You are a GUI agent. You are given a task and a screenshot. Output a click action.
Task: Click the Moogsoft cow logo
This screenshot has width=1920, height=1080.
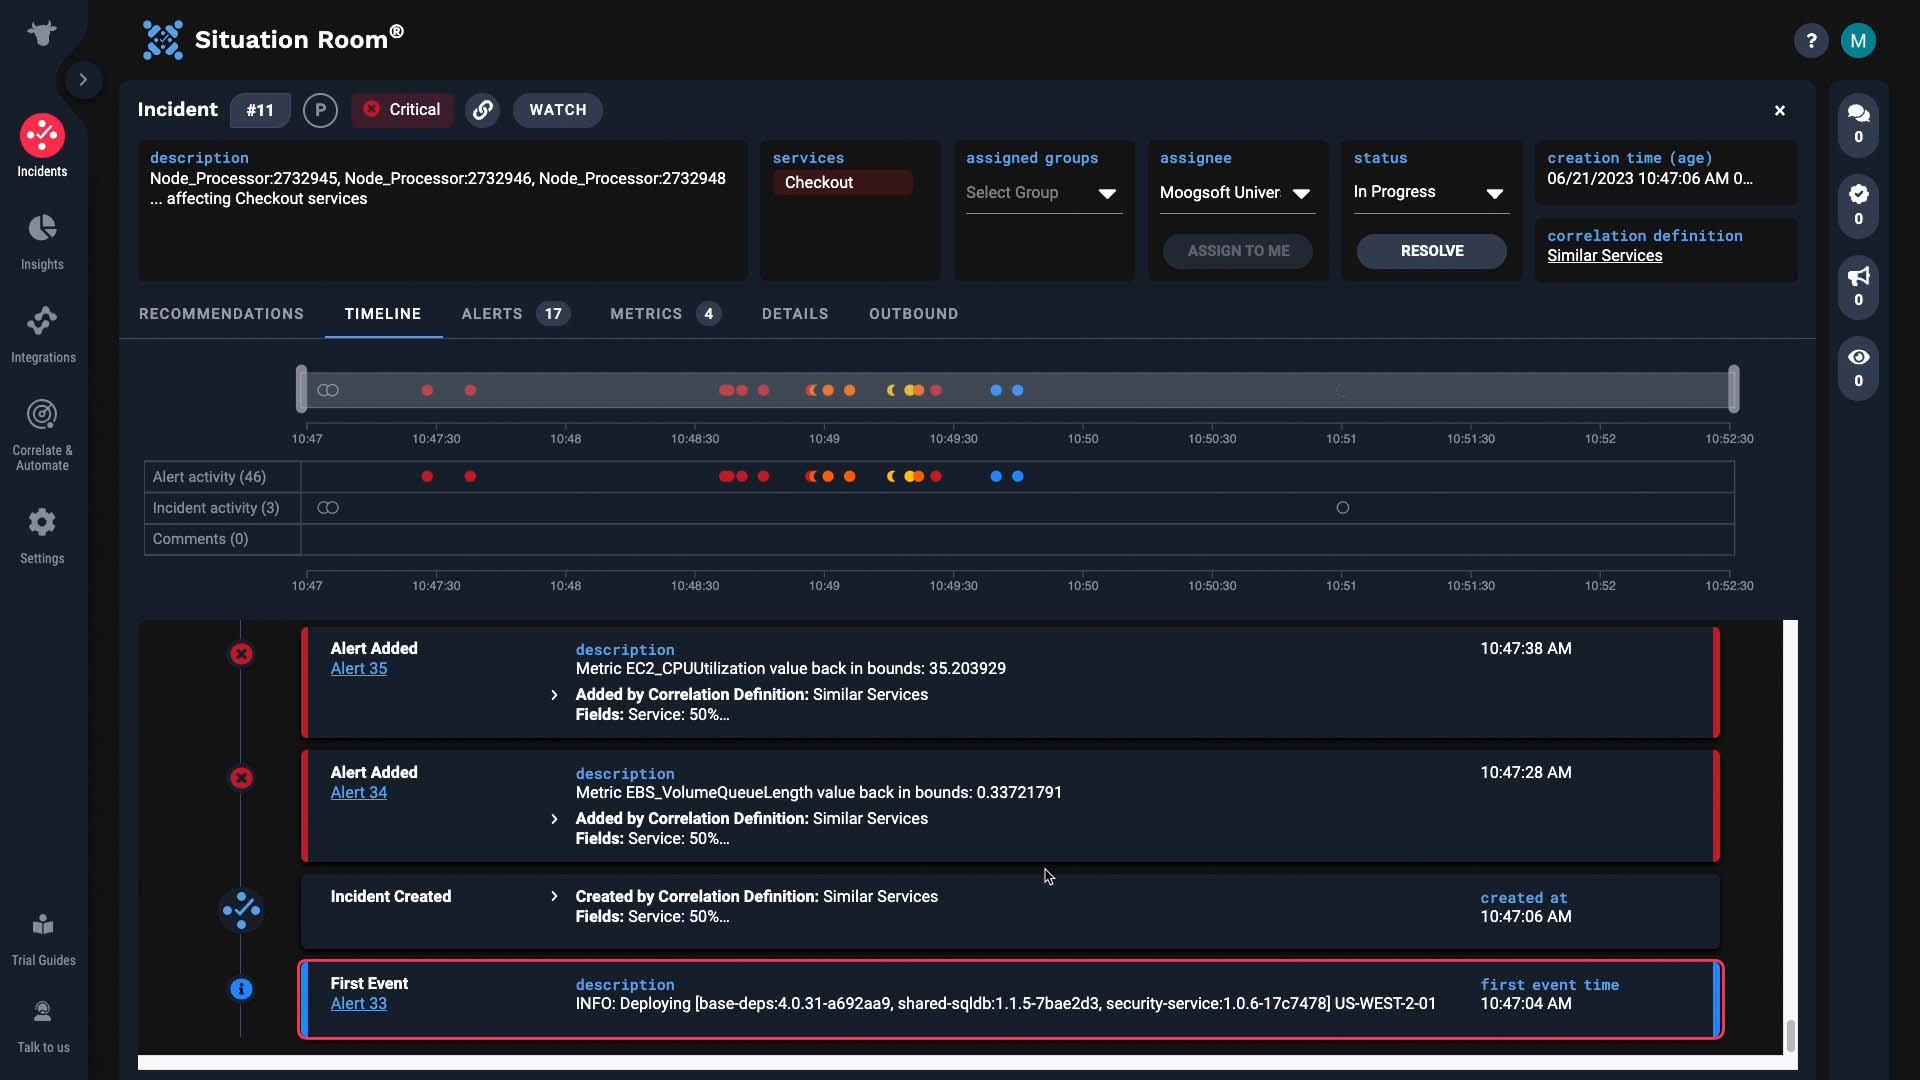tap(42, 33)
